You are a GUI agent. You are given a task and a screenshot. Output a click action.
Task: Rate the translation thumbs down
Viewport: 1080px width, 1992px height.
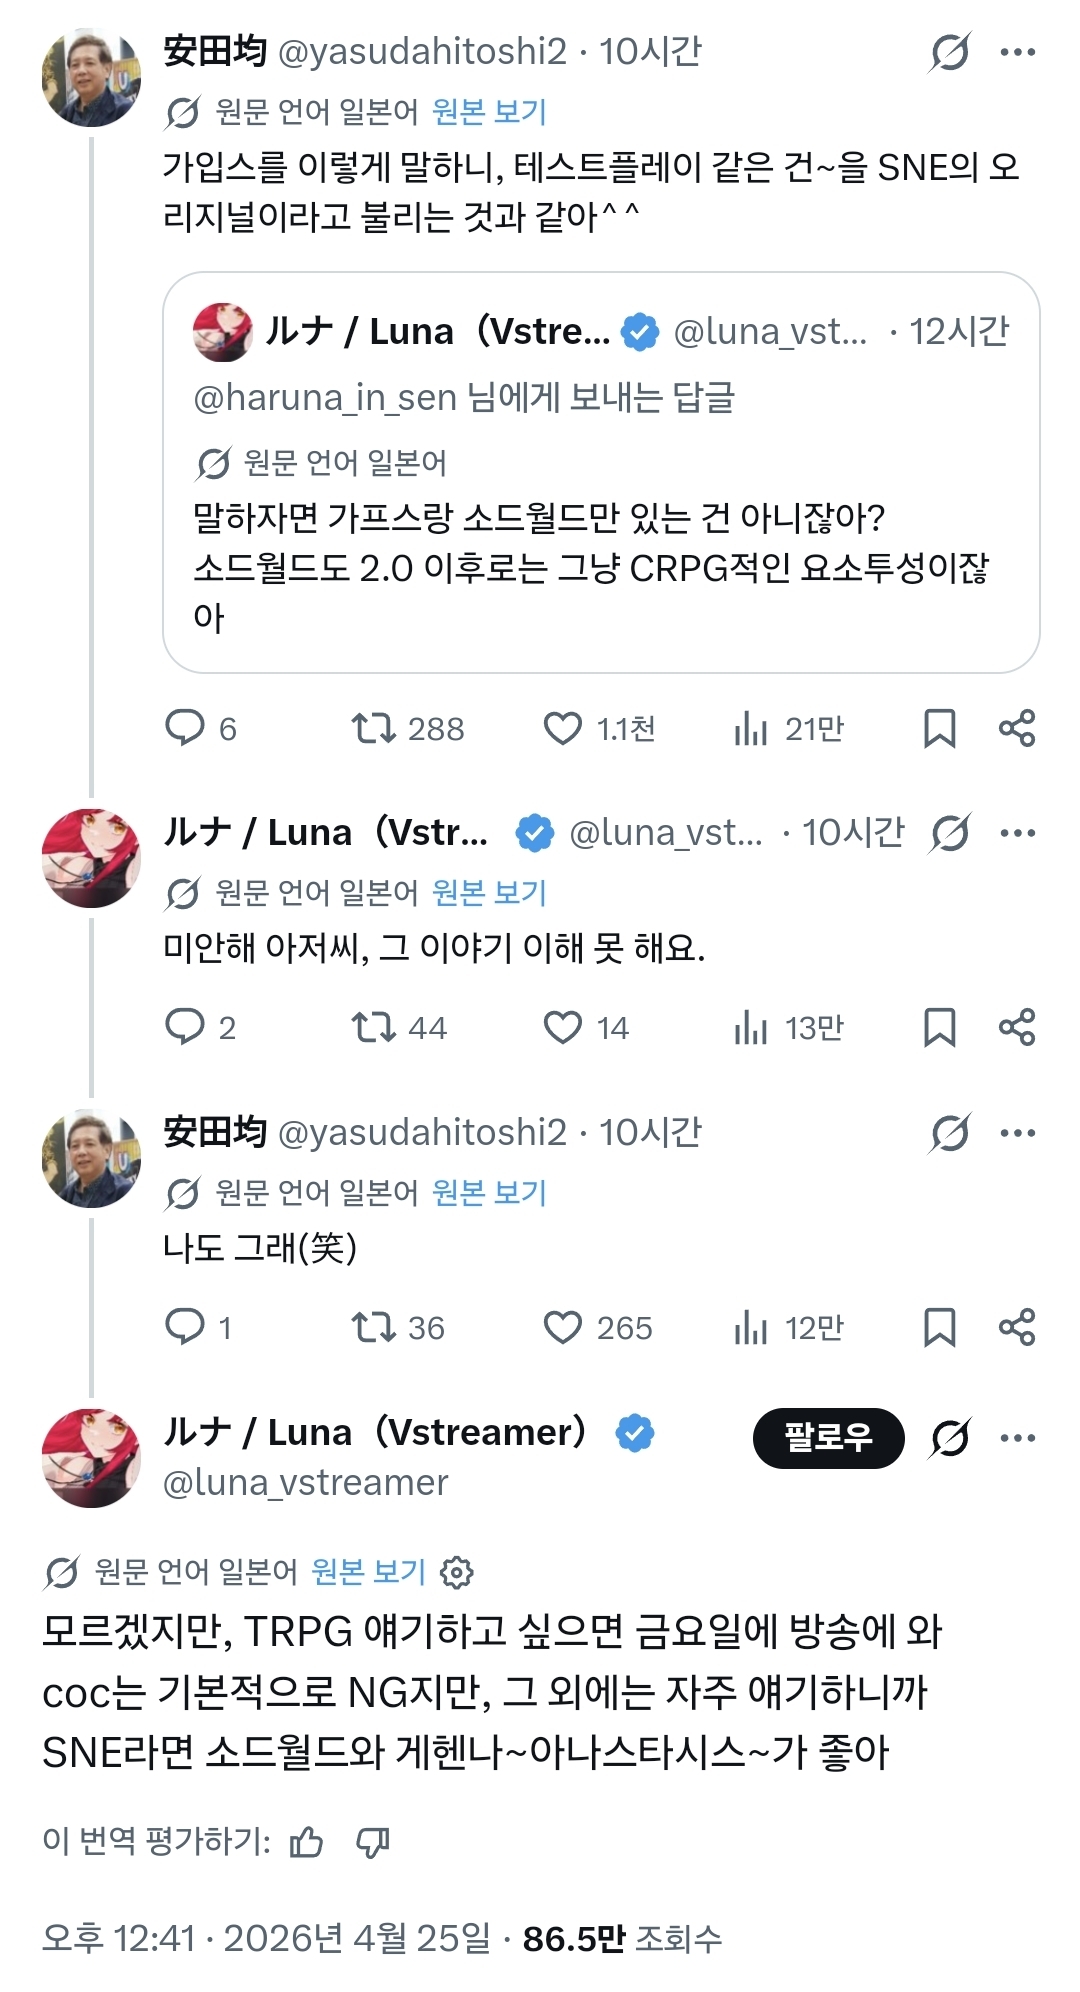point(373,1841)
